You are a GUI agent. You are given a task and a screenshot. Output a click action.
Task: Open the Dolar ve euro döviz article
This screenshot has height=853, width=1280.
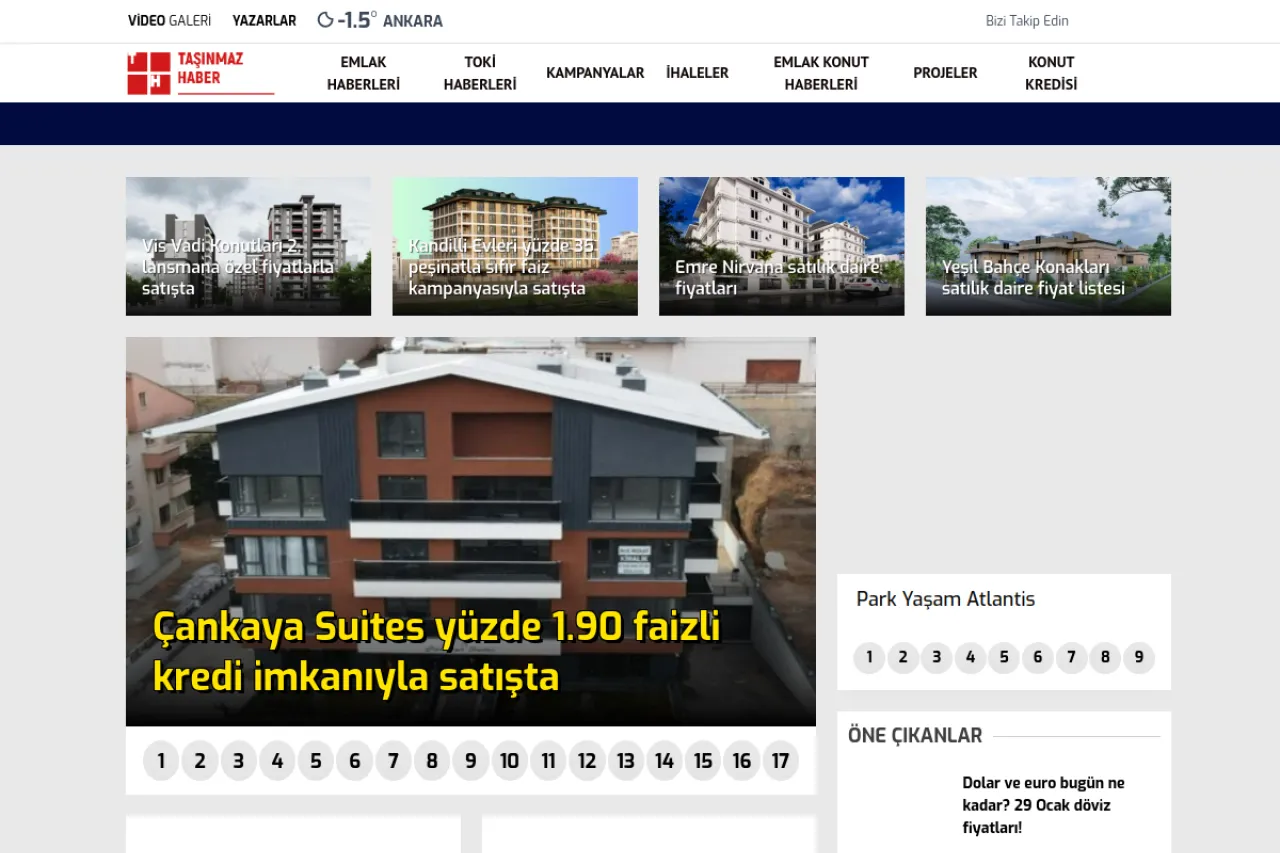[1044, 804]
